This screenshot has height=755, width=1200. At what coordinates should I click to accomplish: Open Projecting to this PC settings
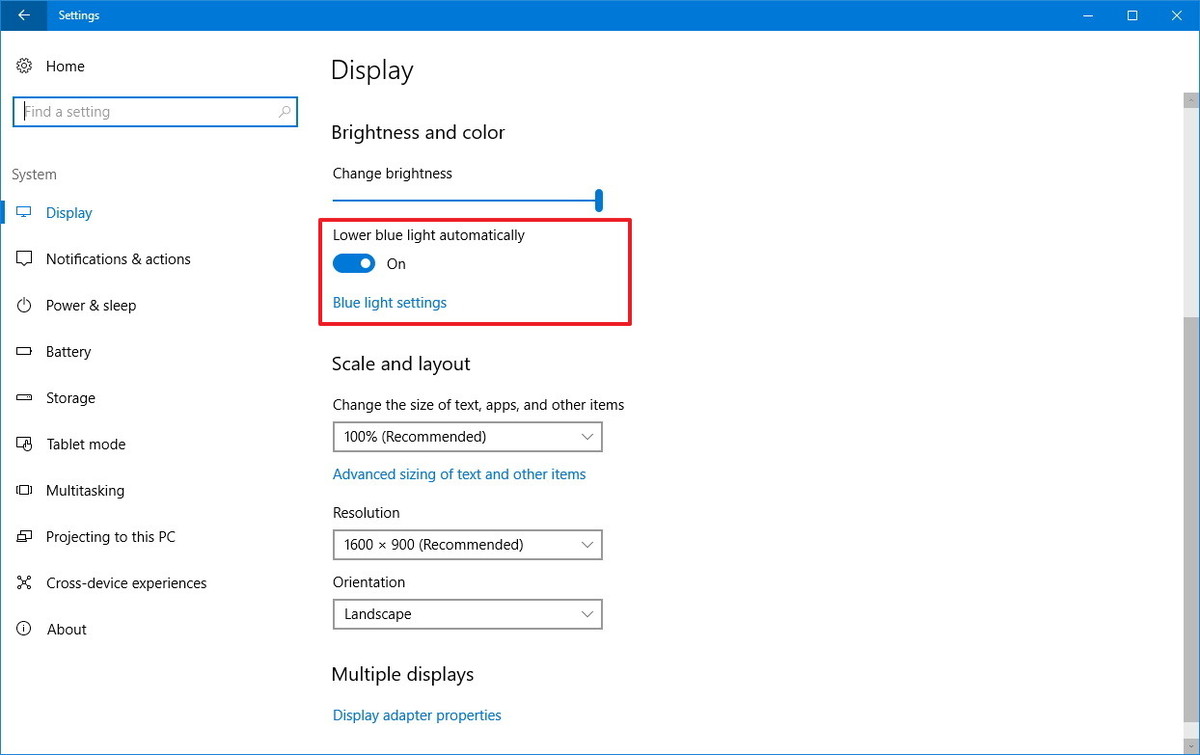click(x=24, y=536)
